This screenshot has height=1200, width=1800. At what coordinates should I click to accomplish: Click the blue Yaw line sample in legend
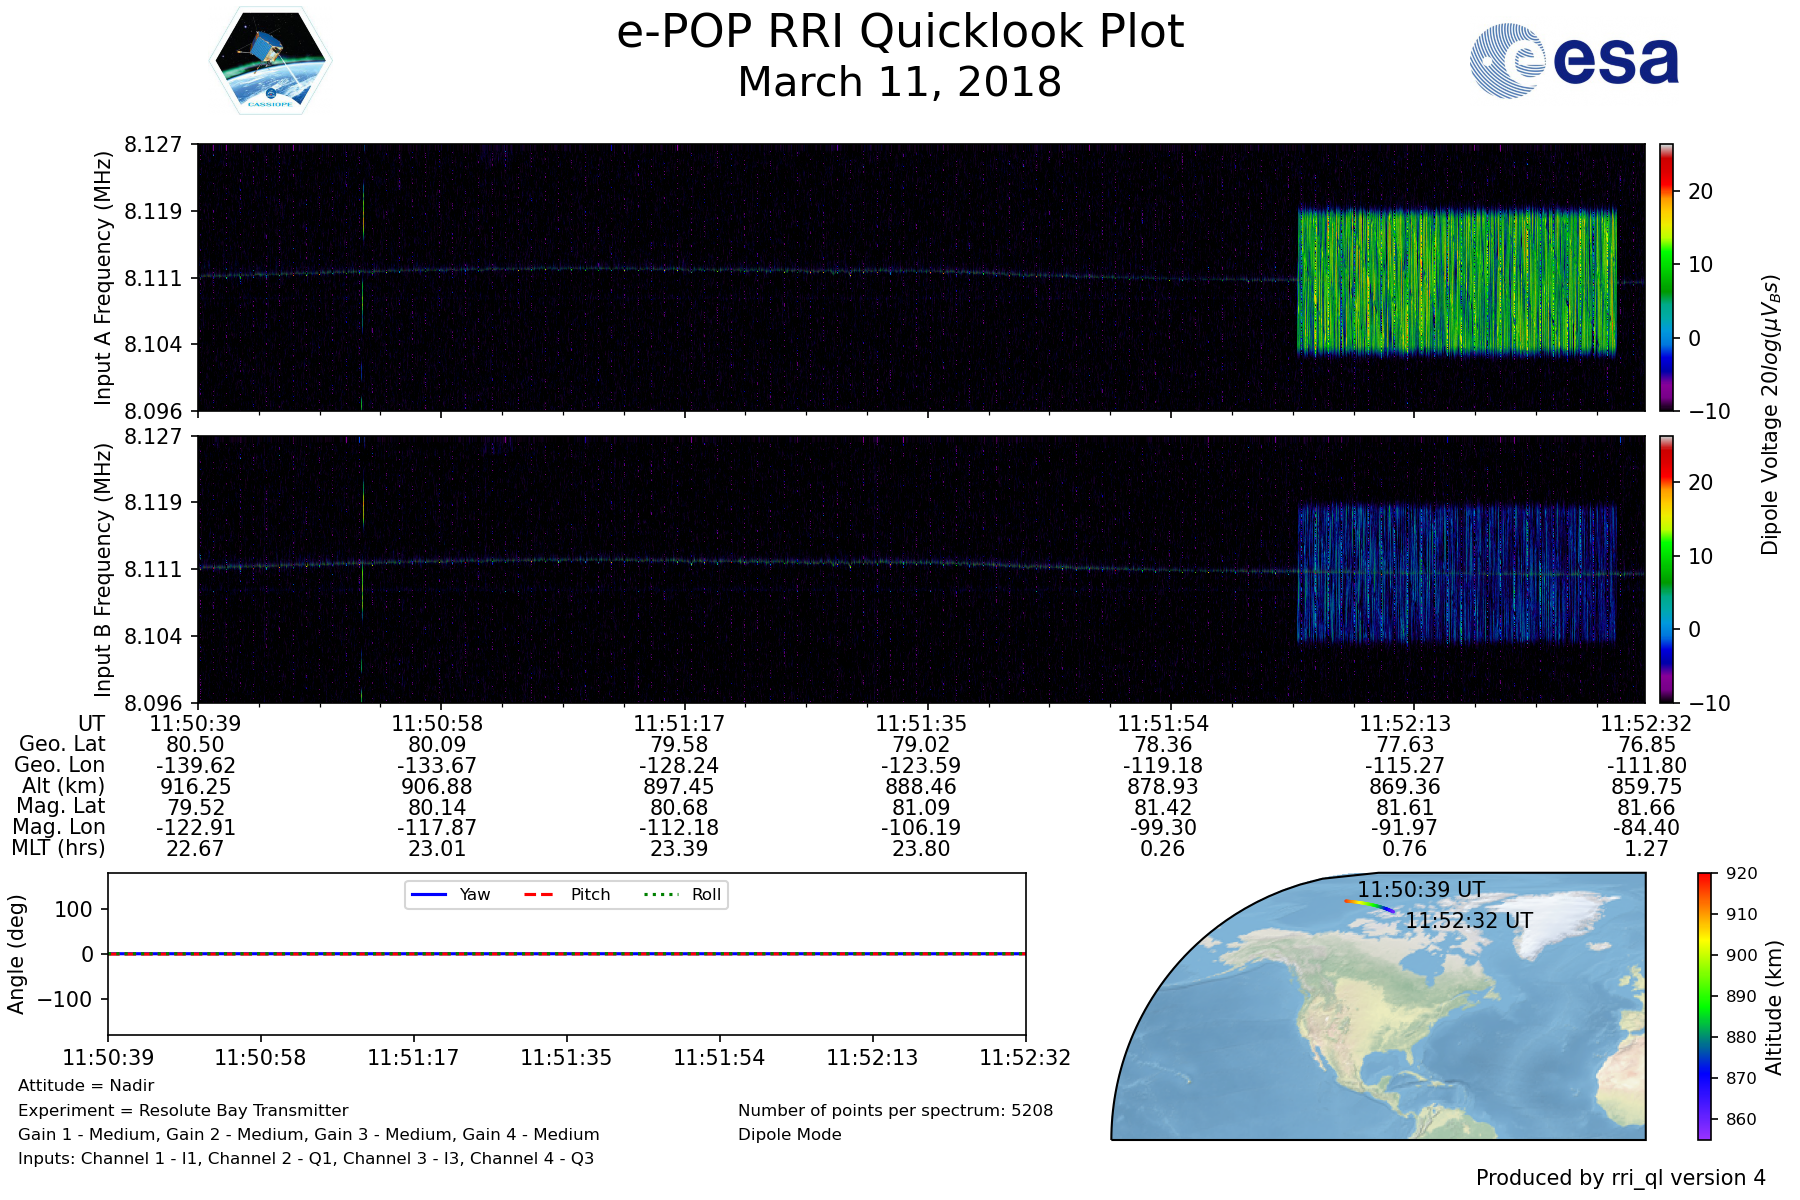click(429, 894)
